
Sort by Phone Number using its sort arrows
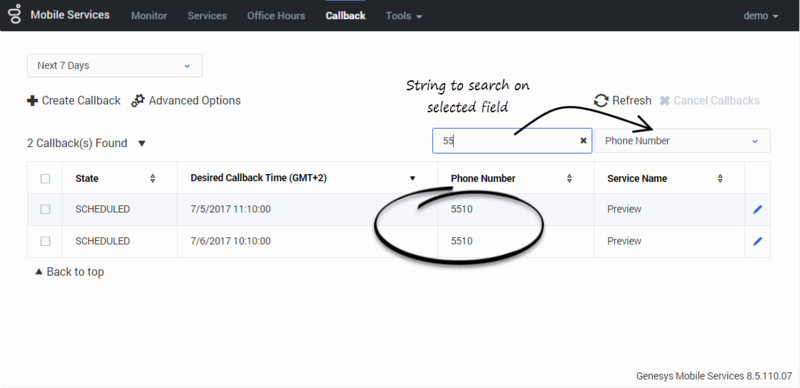coord(569,179)
